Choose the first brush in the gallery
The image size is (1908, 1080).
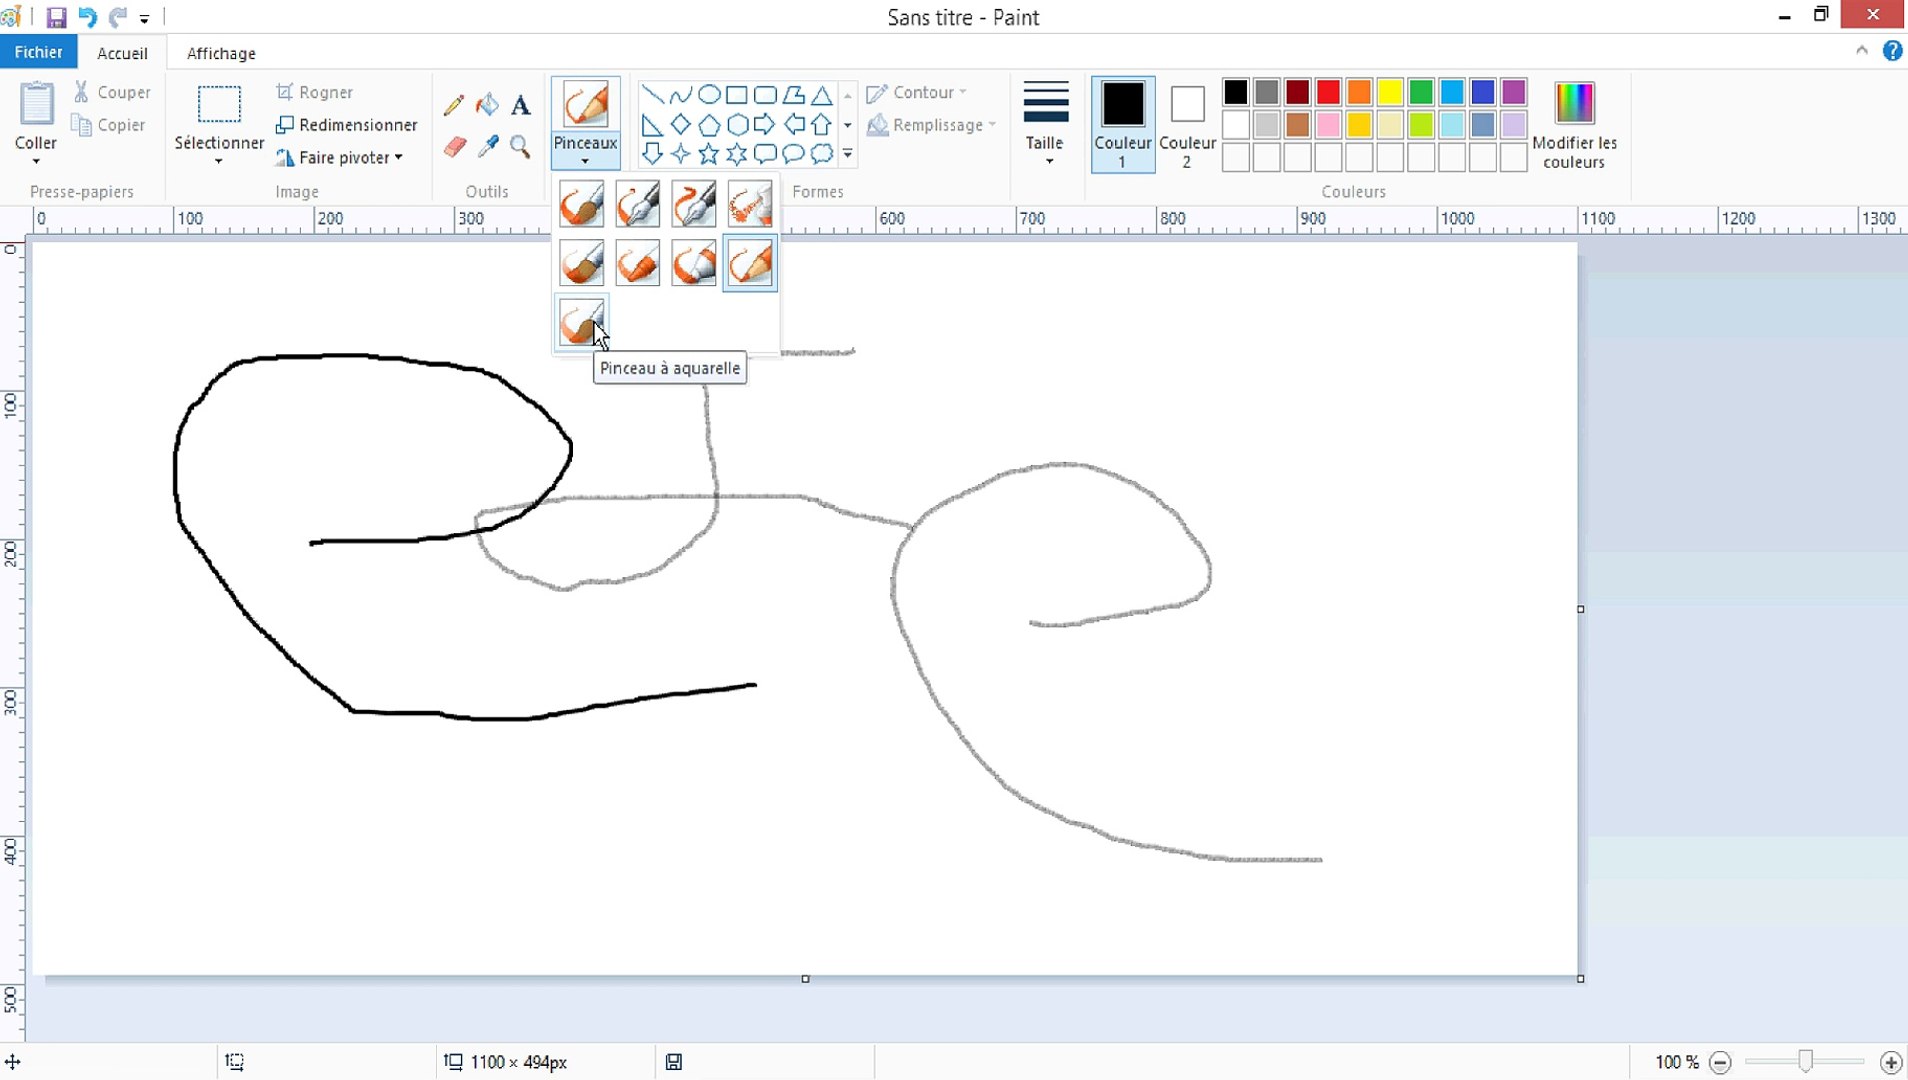point(582,204)
